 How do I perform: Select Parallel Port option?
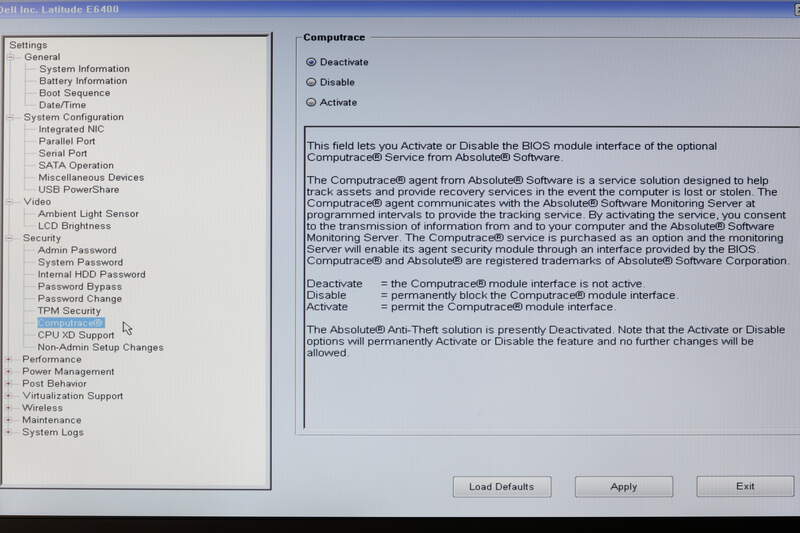(67, 141)
